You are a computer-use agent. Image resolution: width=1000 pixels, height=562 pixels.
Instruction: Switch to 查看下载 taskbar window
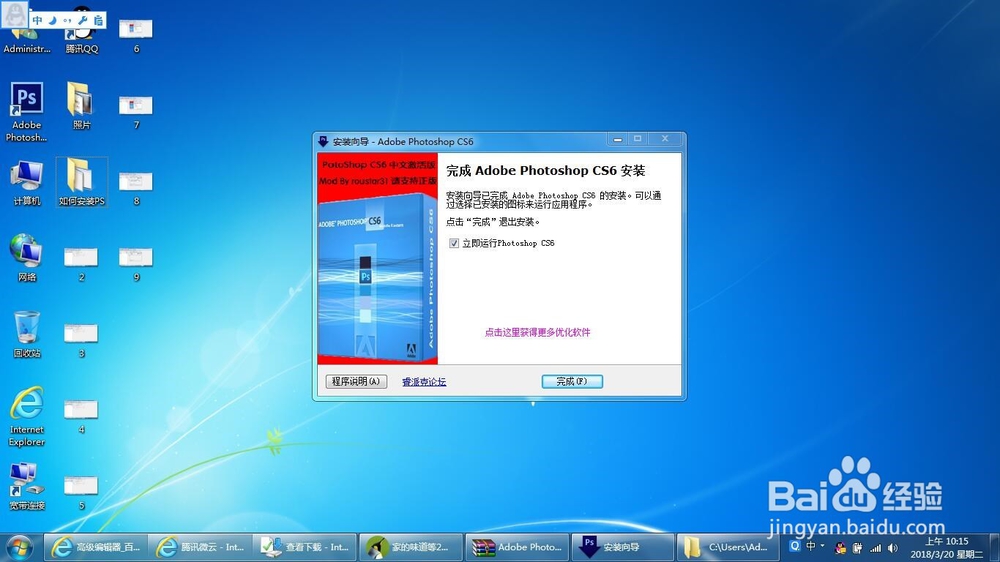coord(305,547)
